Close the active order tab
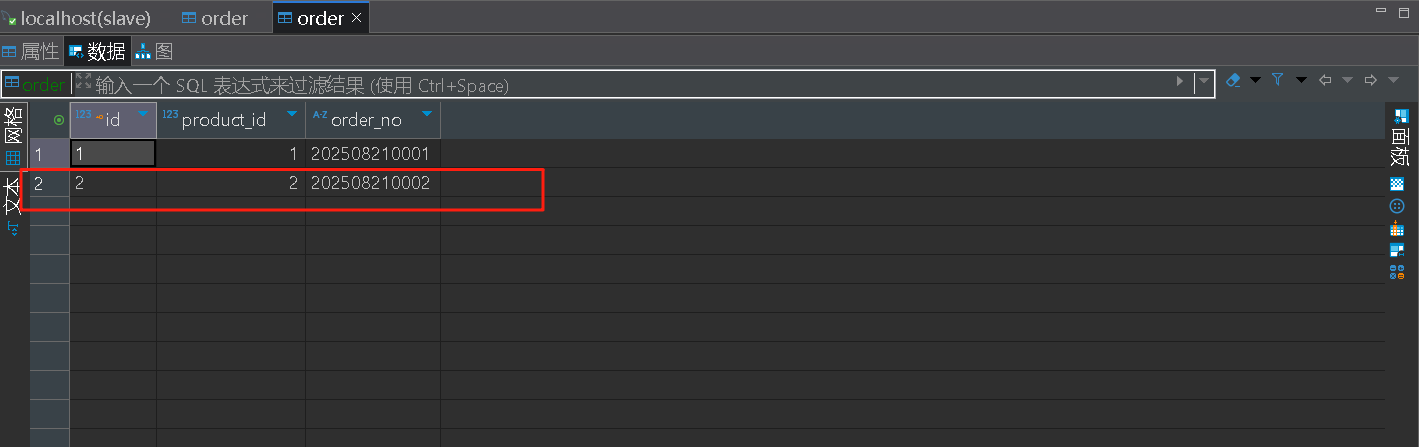The image size is (1419, 447). 357,18
